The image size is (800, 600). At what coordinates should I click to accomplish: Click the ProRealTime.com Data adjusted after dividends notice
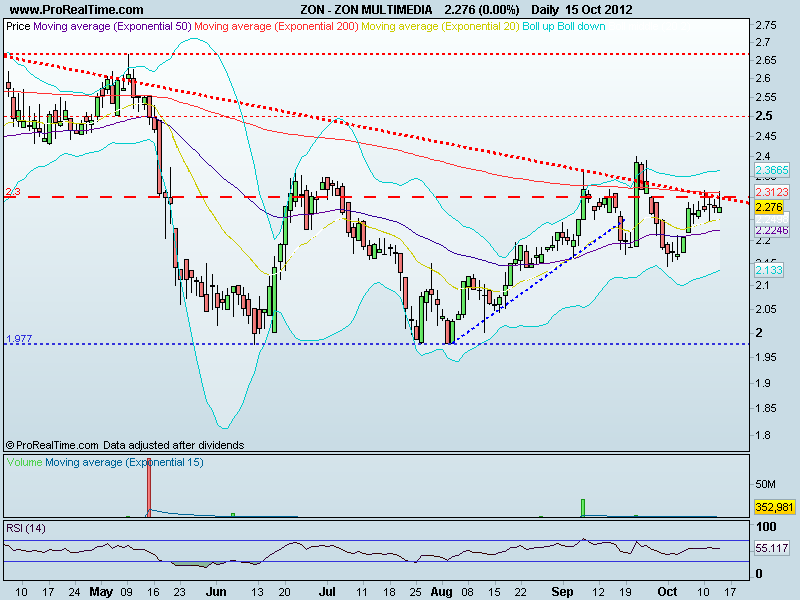pyautogui.click(x=125, y=445)
